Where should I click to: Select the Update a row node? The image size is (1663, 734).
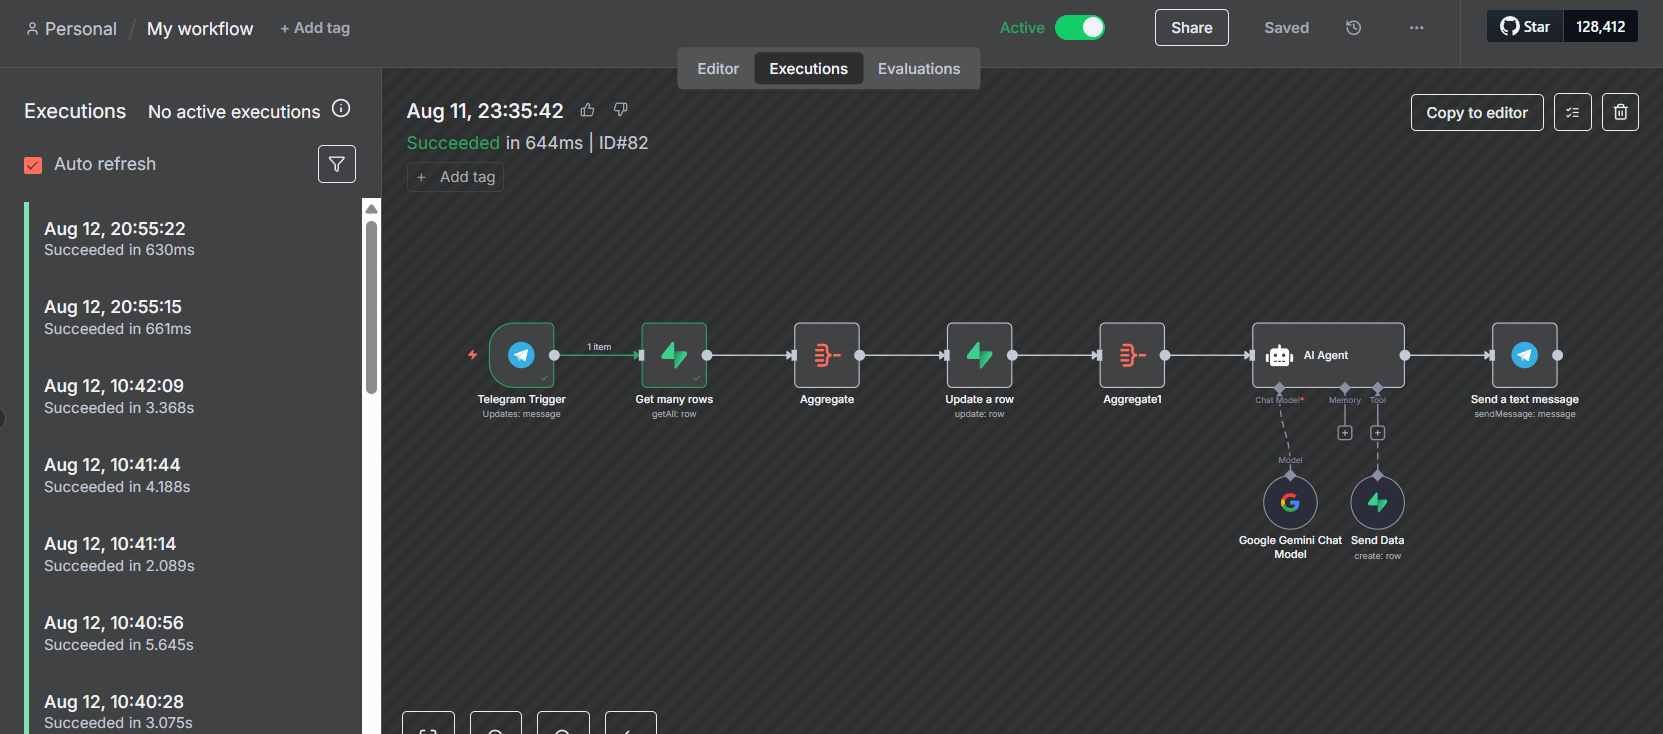pyautogui.click(x=980, y=355)
